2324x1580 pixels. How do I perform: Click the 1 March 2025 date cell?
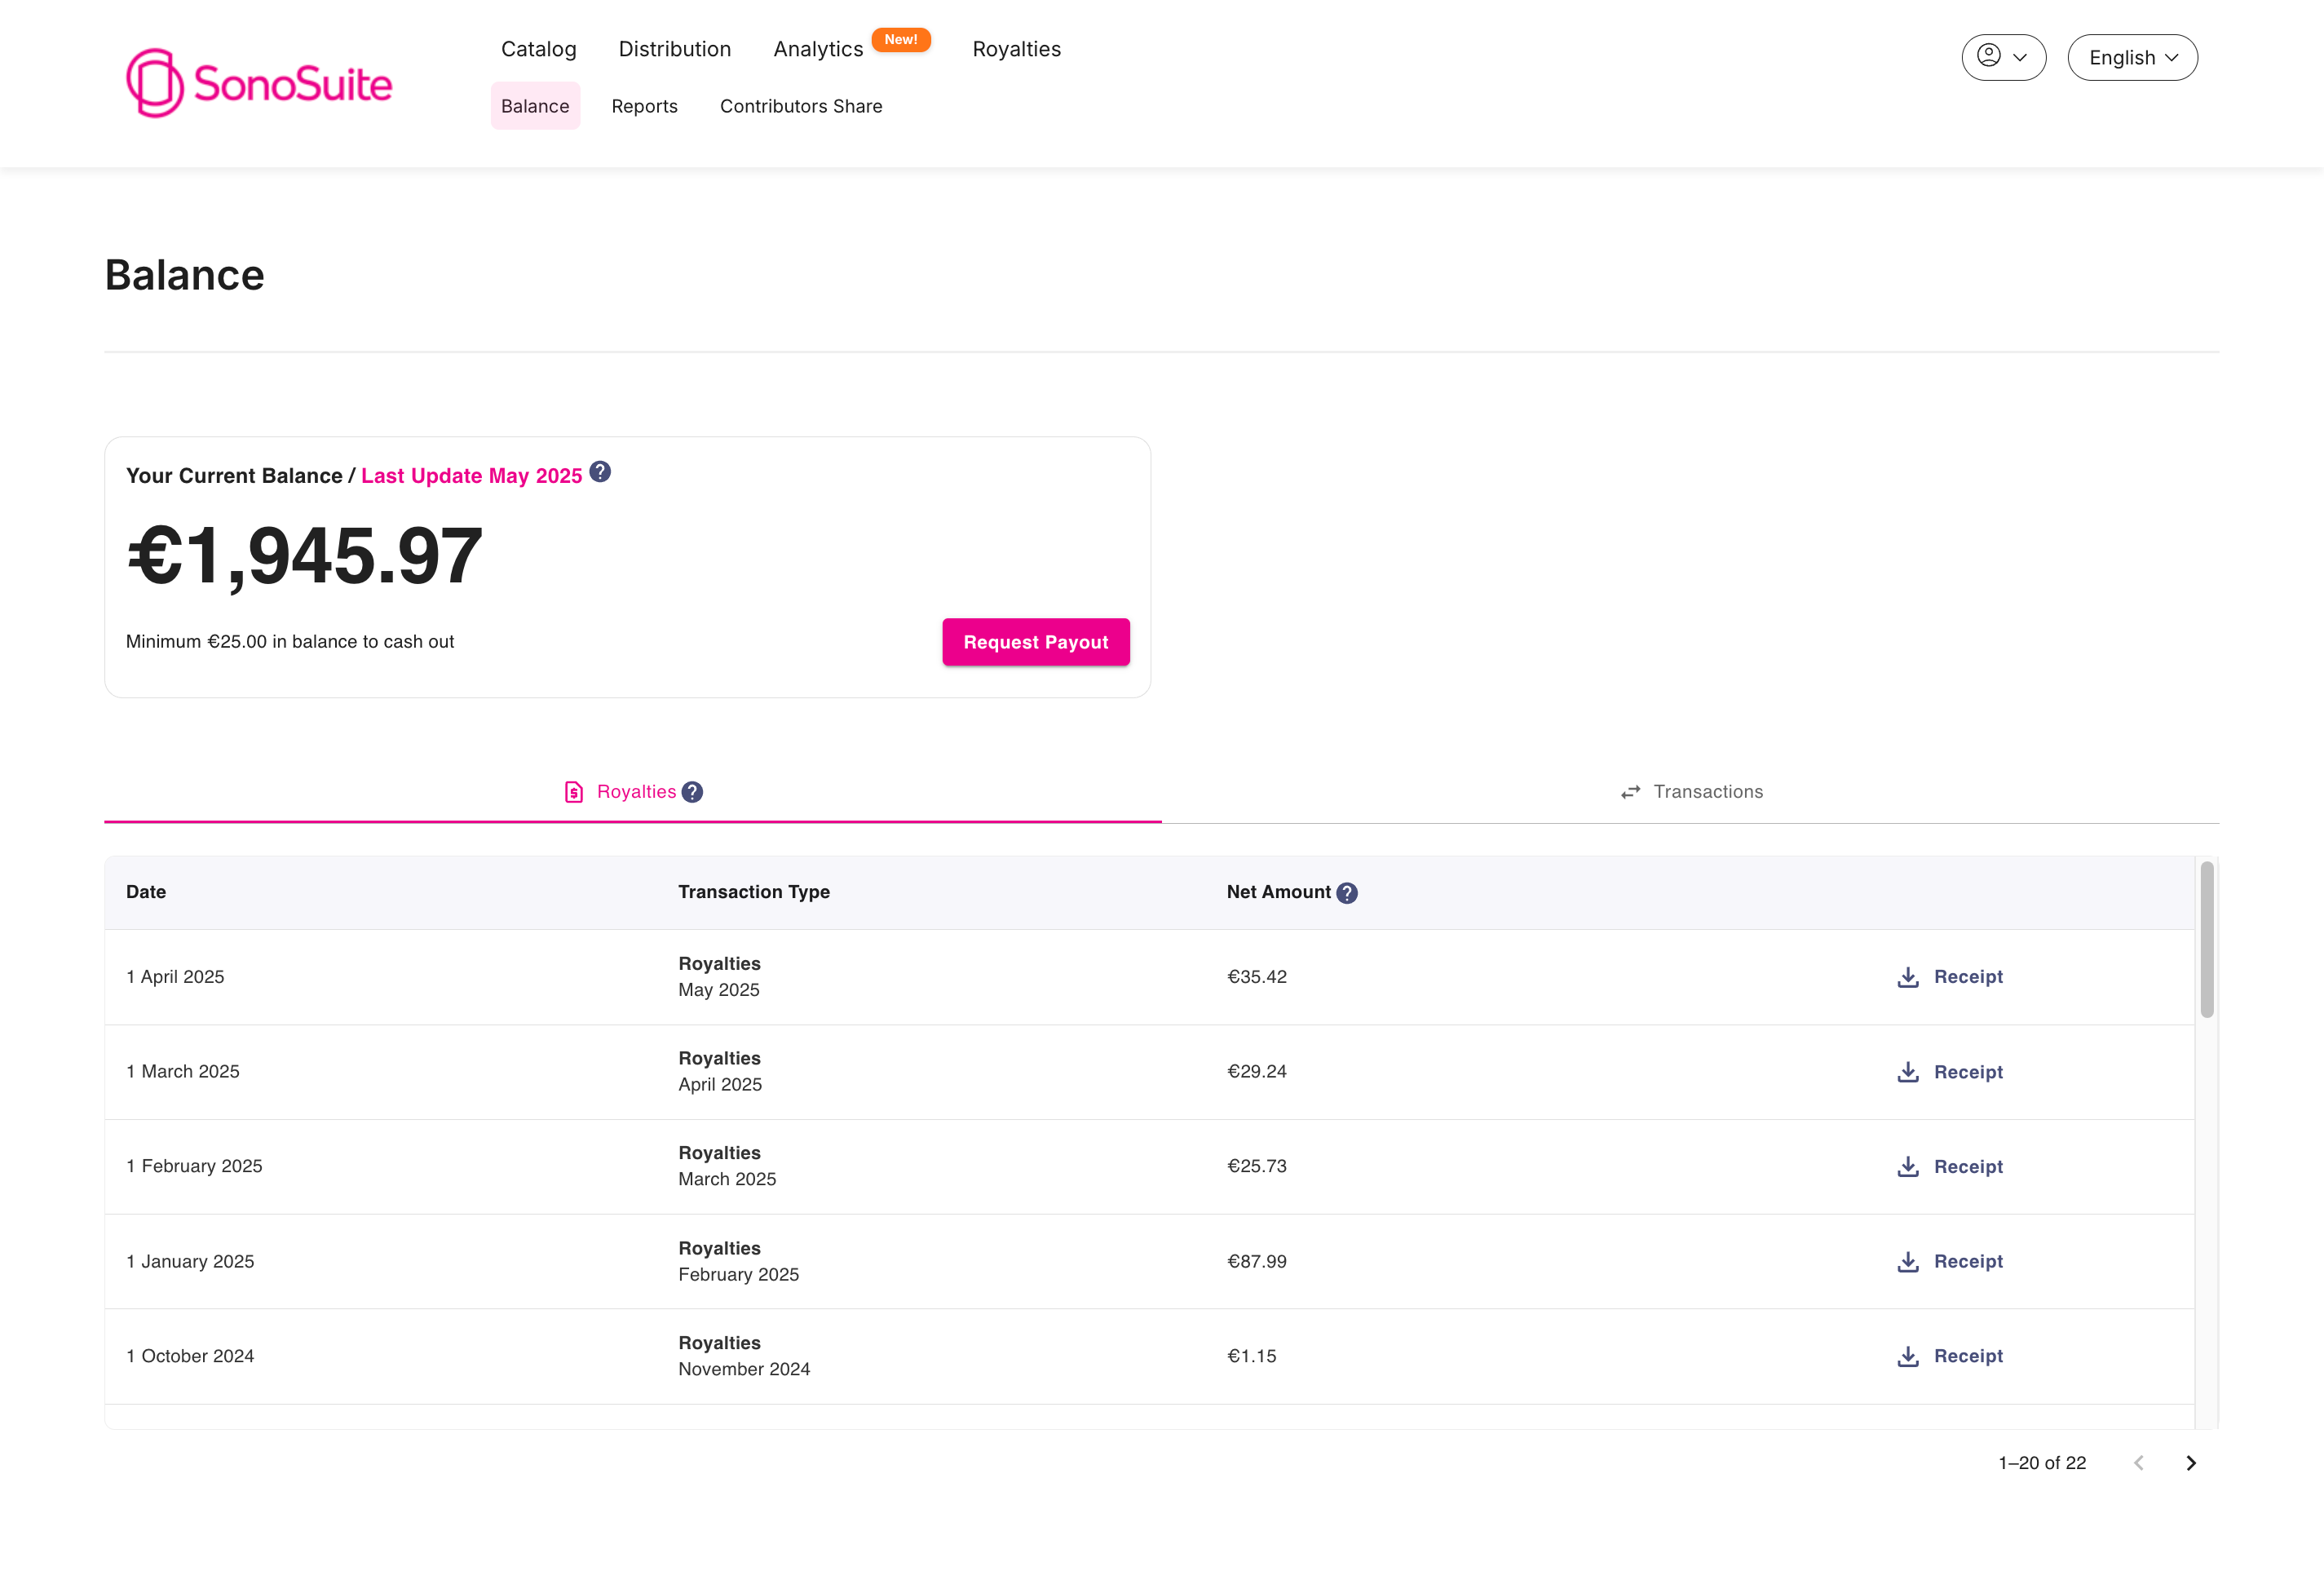(183, 1072)
